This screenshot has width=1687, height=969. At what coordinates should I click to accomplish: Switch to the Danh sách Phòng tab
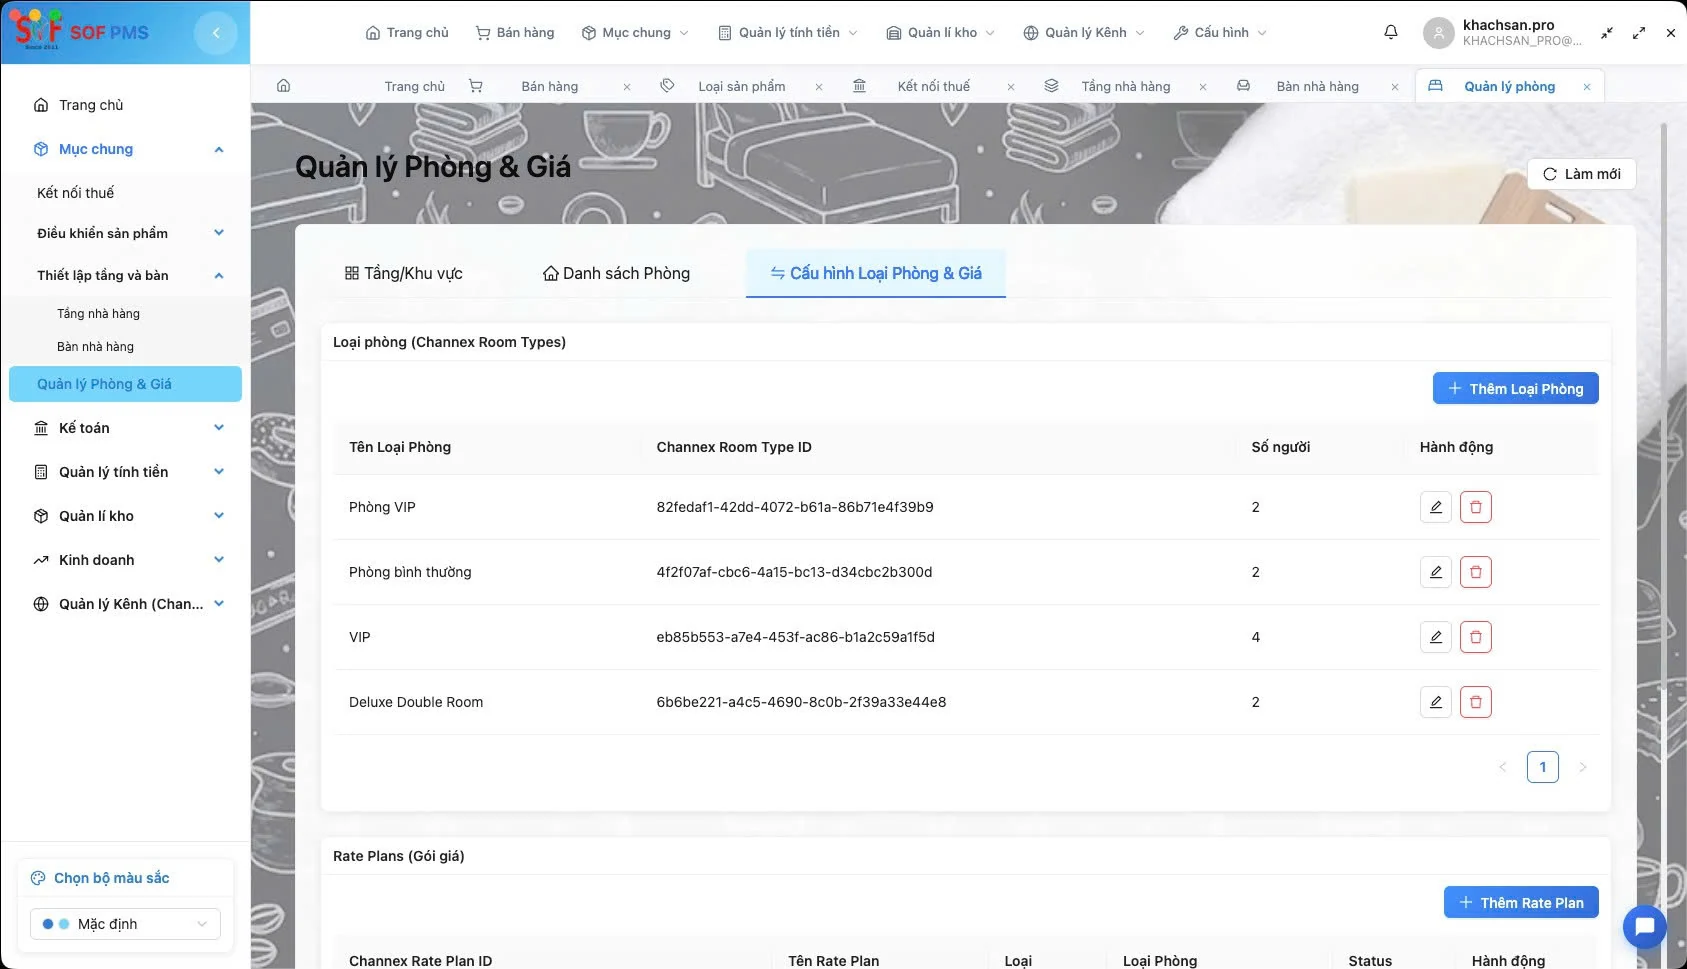(616, 273)
